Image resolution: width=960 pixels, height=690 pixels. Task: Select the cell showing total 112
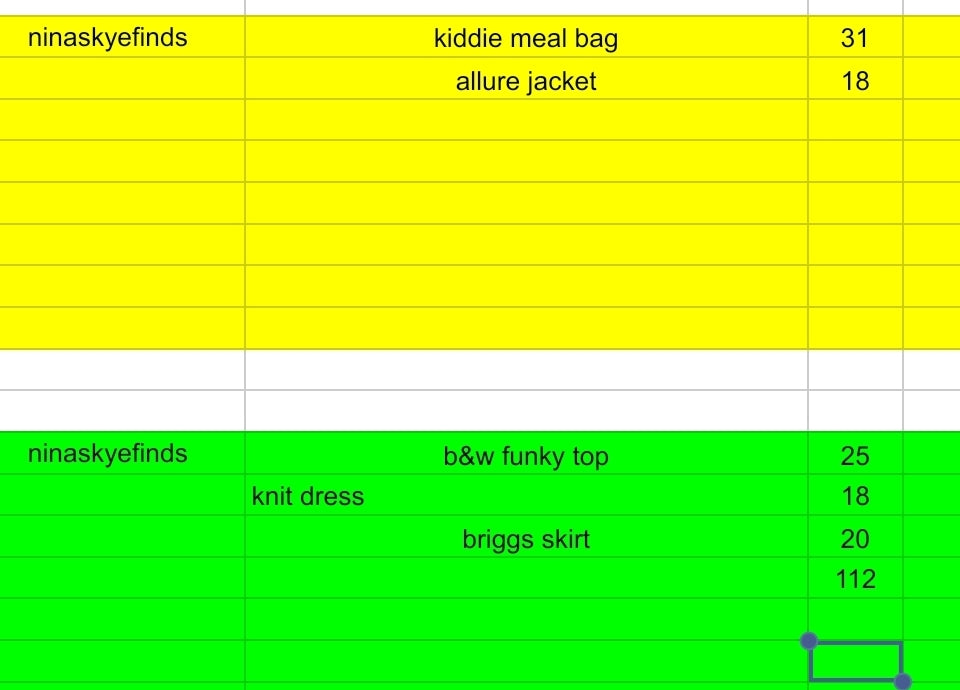click(855, 579)
